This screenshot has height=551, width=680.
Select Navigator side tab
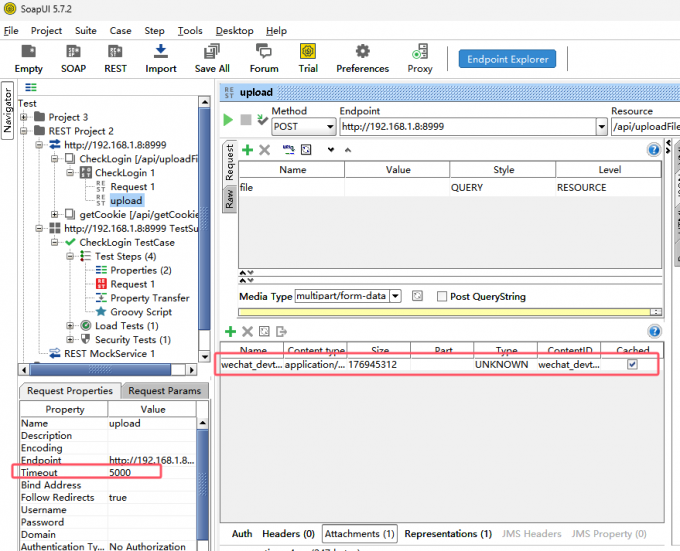7,111
